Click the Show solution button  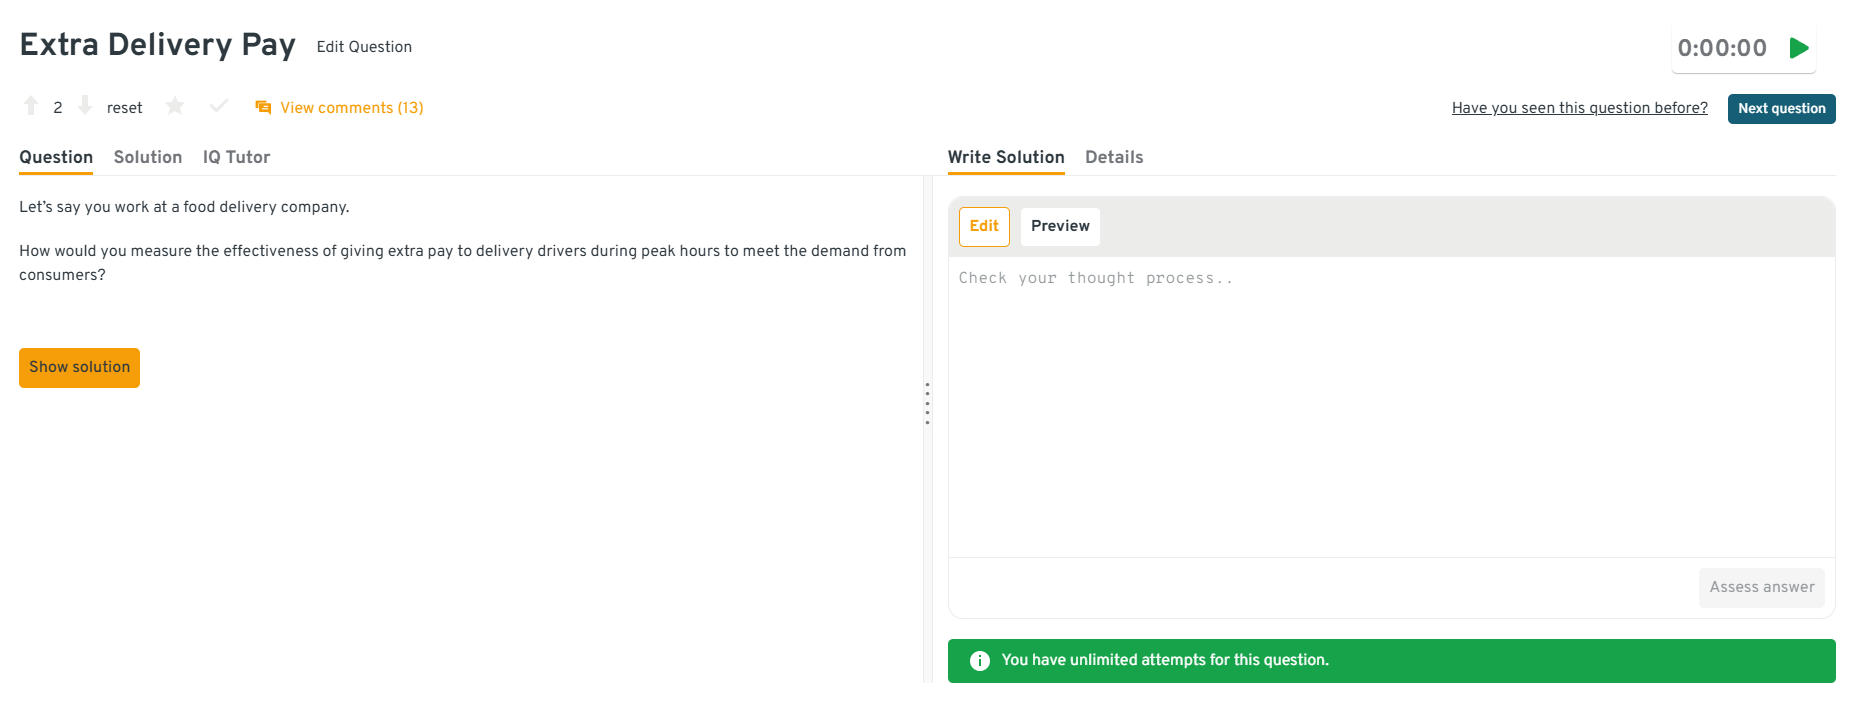click(x=80, y=367)
